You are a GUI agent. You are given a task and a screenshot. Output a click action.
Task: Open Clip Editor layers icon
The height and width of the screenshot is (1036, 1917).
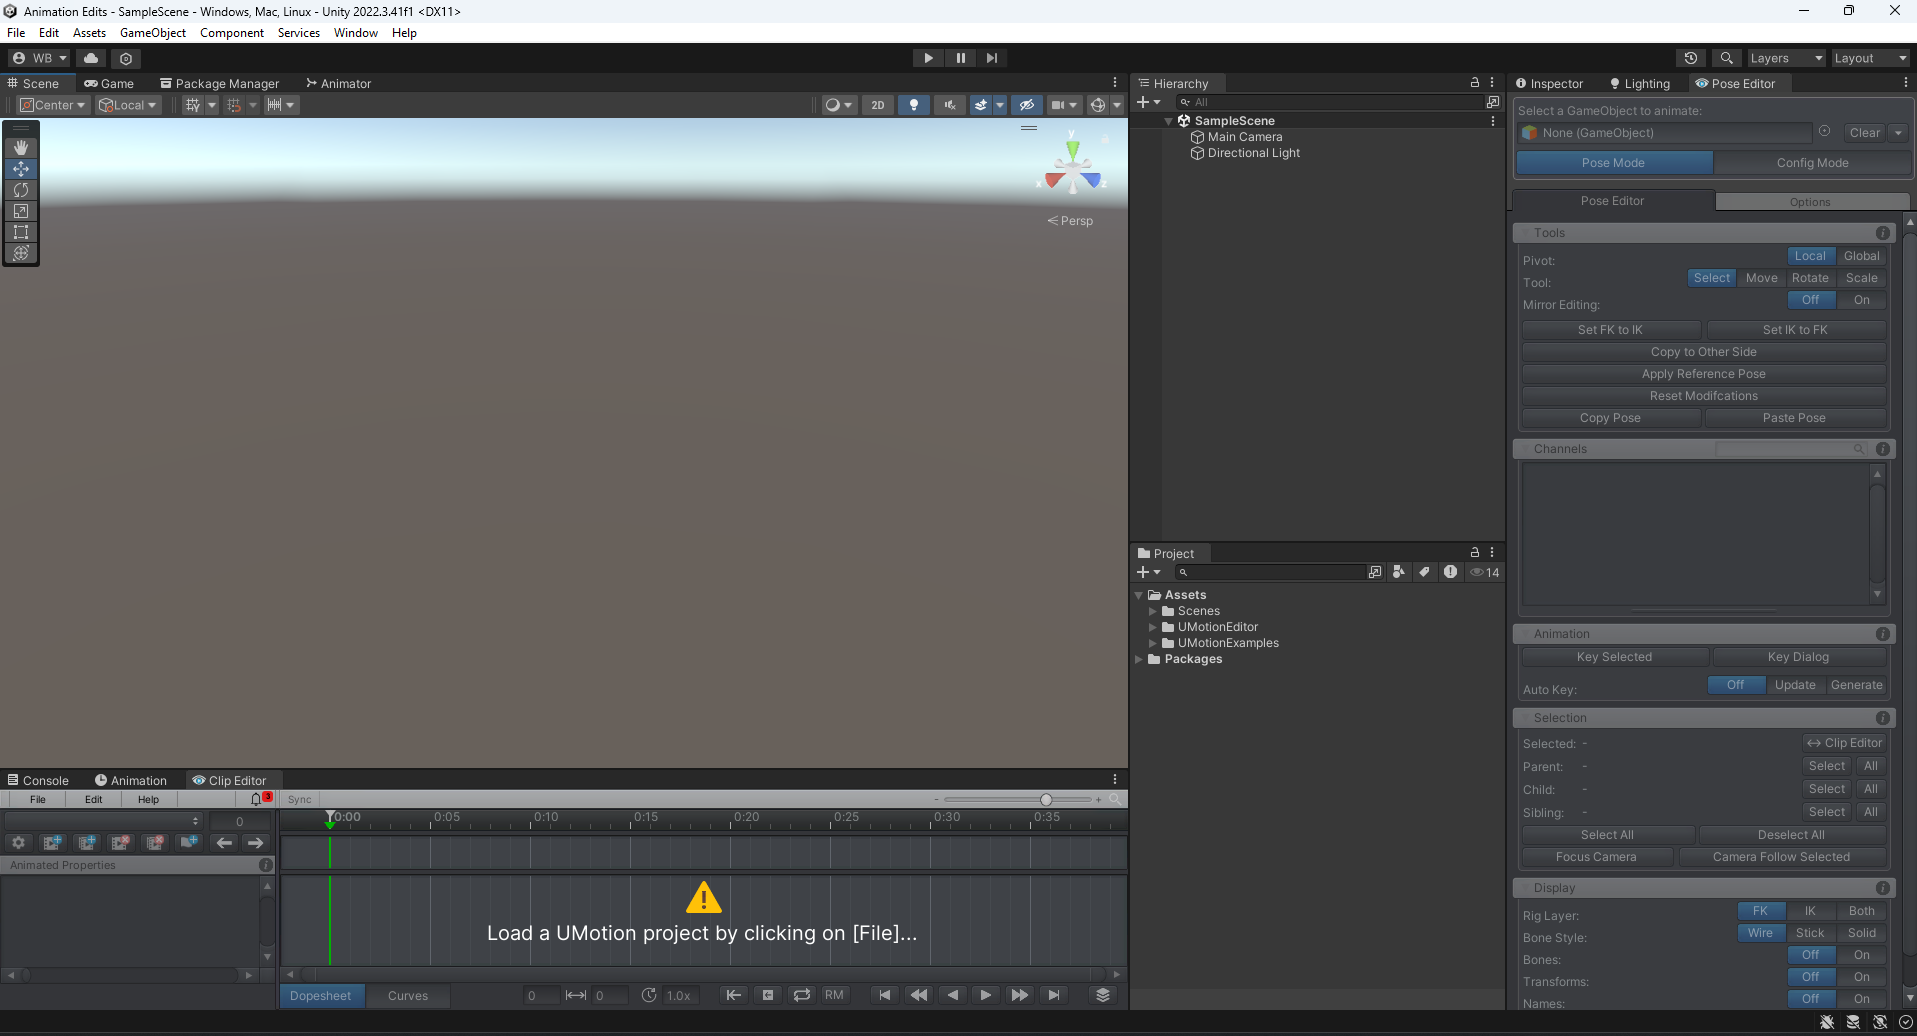coord(1103,995)
